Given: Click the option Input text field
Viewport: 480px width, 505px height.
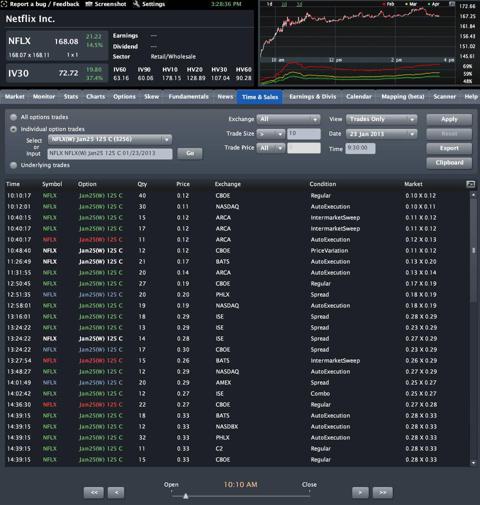Looking at the screenshot, I should coord(110,154).
